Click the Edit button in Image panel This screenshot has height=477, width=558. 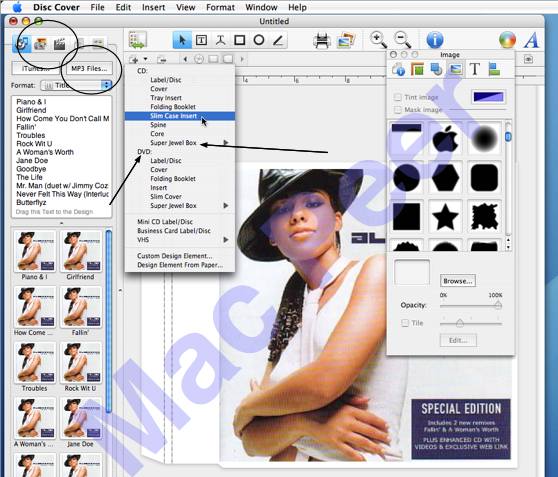458,340
